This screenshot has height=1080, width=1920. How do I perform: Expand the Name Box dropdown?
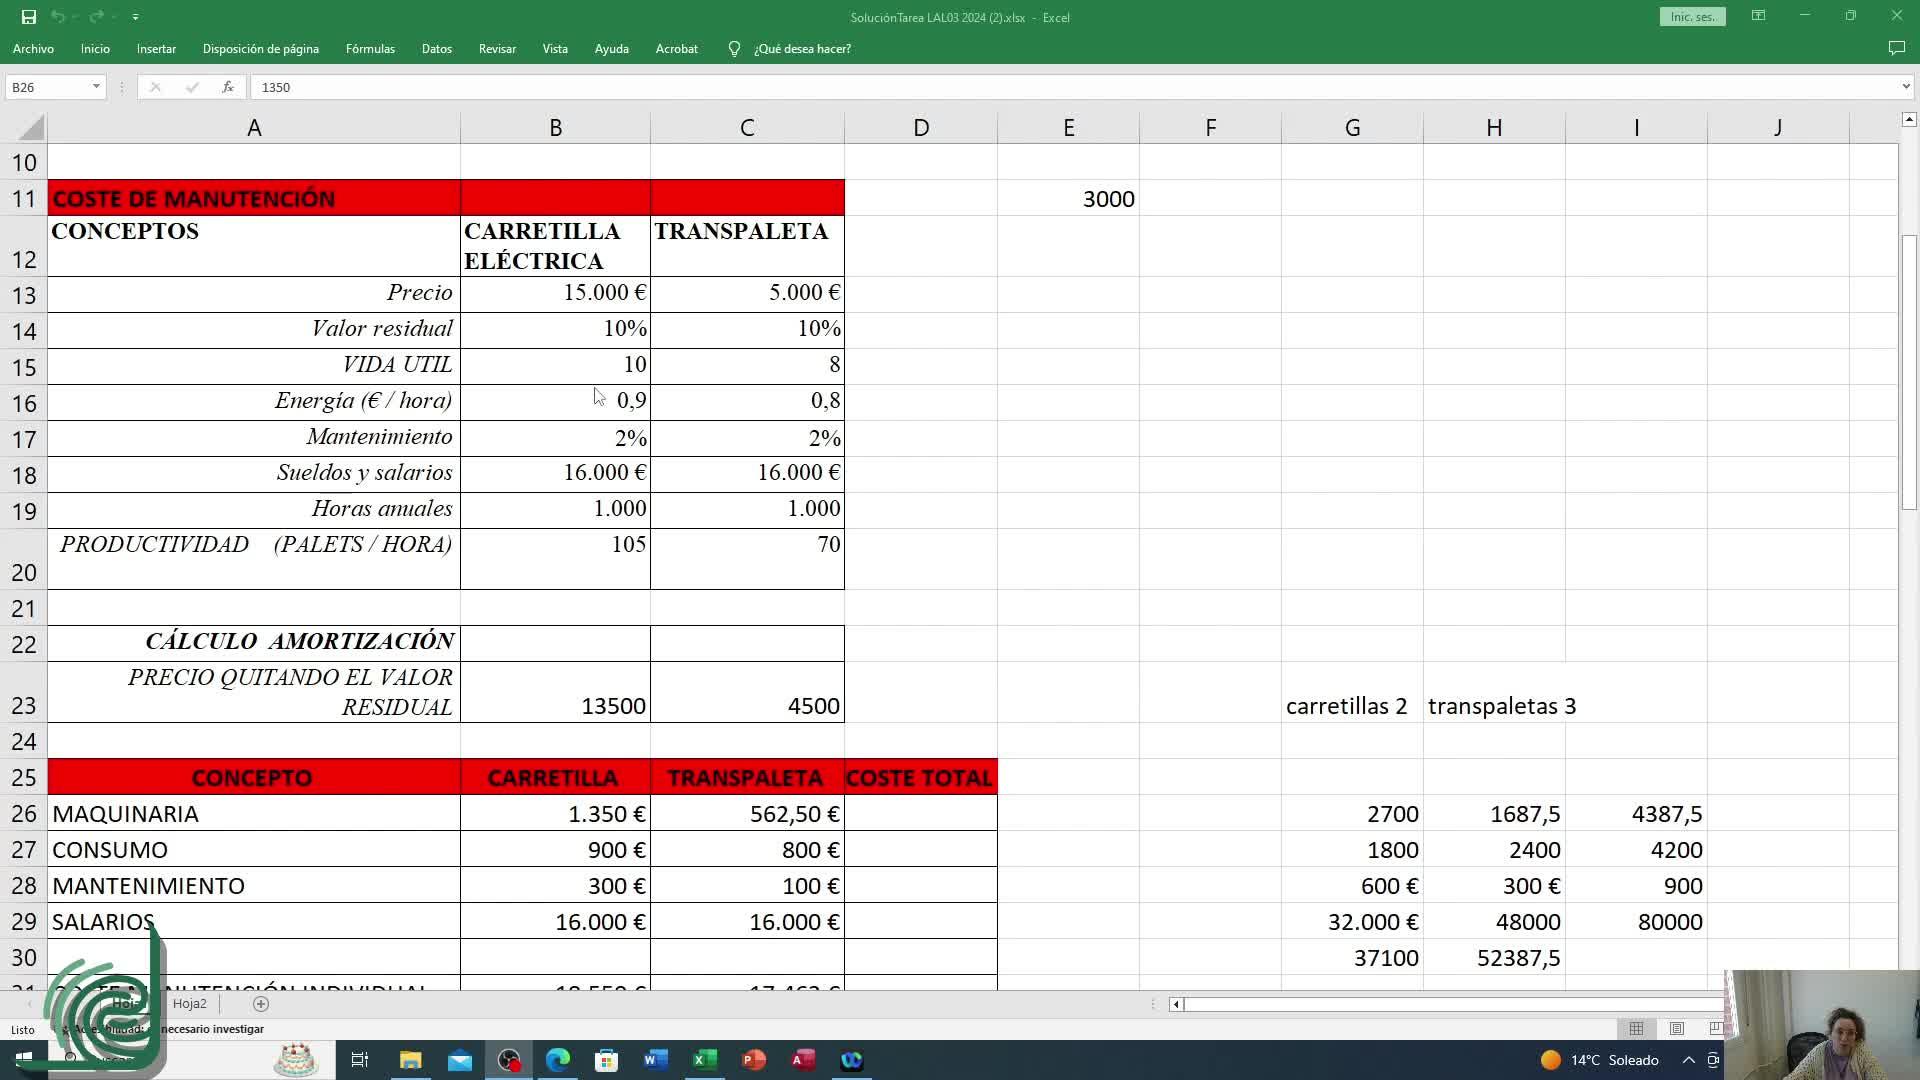click(96, 87)
